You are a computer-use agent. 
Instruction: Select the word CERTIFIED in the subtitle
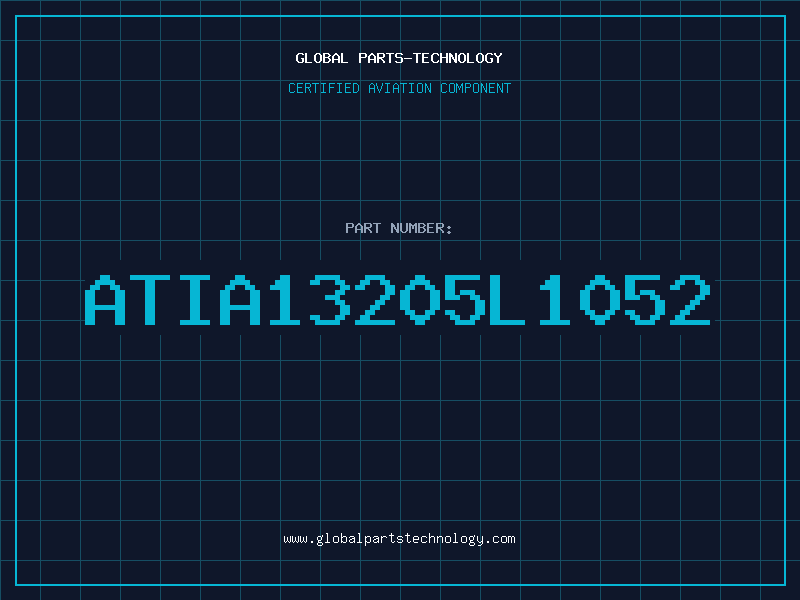pyautogui.click(x=324, y=88)
